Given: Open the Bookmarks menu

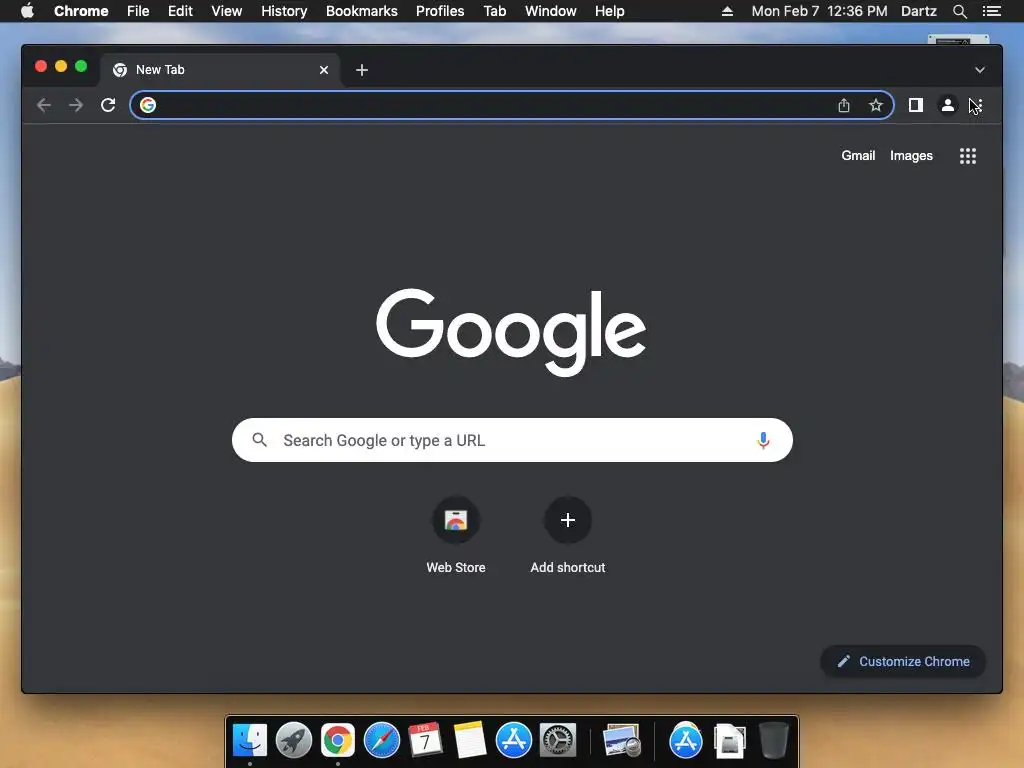Looking at the screenshot, I should (x=362, y=11).
